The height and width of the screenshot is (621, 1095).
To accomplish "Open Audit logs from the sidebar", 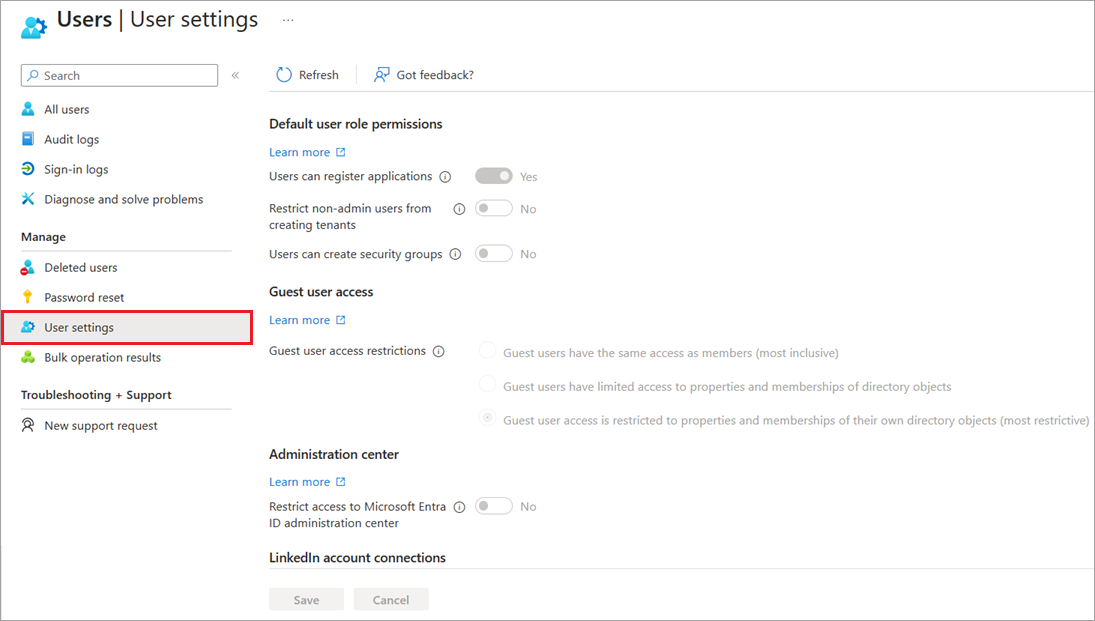I will click(69, 139).
